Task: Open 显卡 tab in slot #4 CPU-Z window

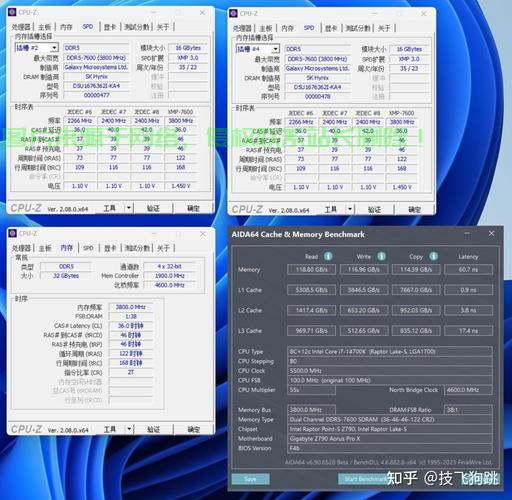Action: pyautogui.click(x=331, y=28)
